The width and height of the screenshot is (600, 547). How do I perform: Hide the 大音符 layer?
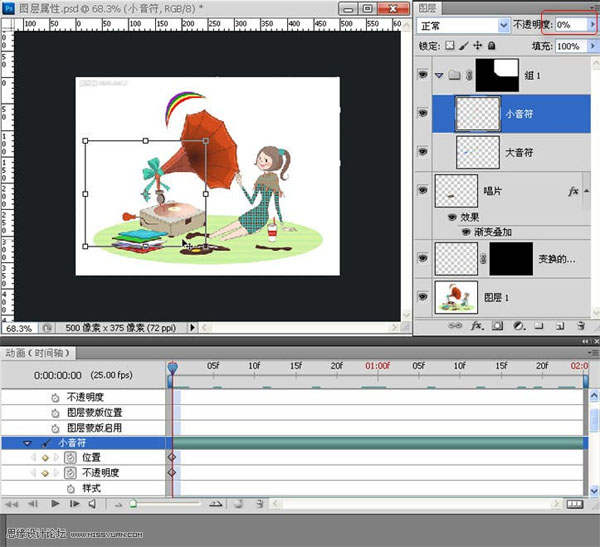tap(424, 151)
